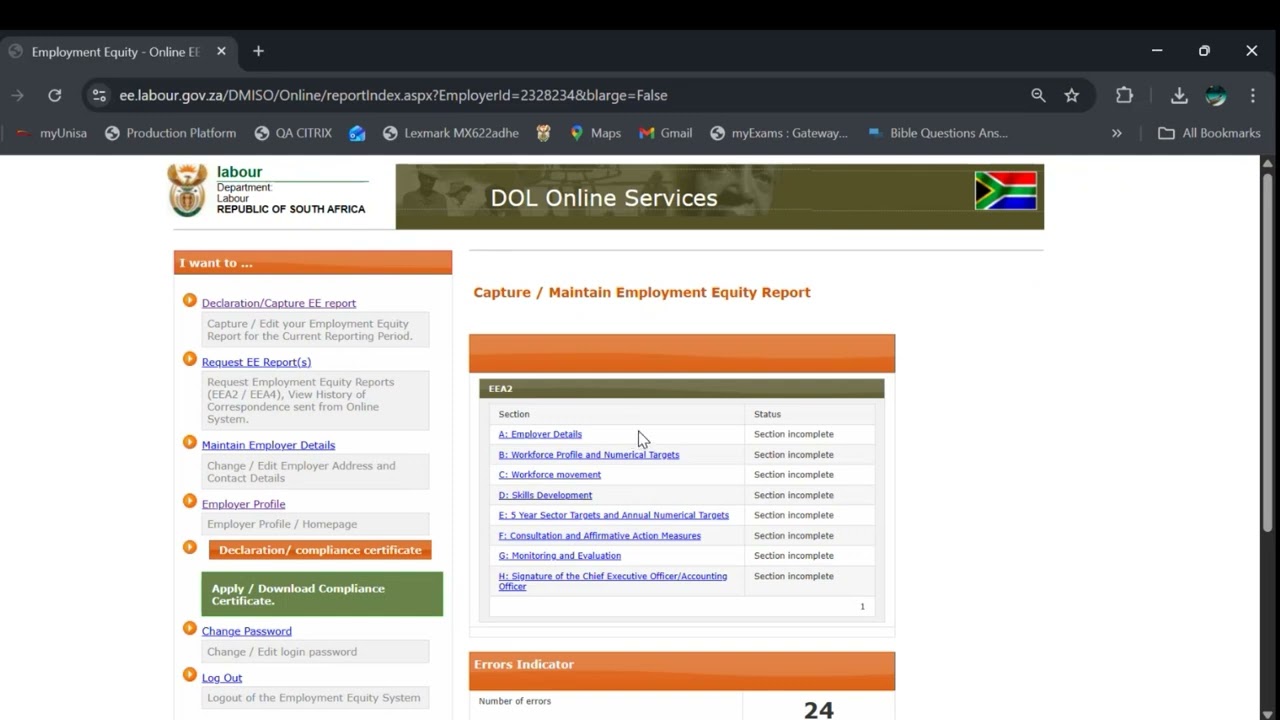Click the orange bullet beside Request EE Report(s)
The width and height of the screenshot is (1280, 720).
pyautogui.click(x=190, y=359)
